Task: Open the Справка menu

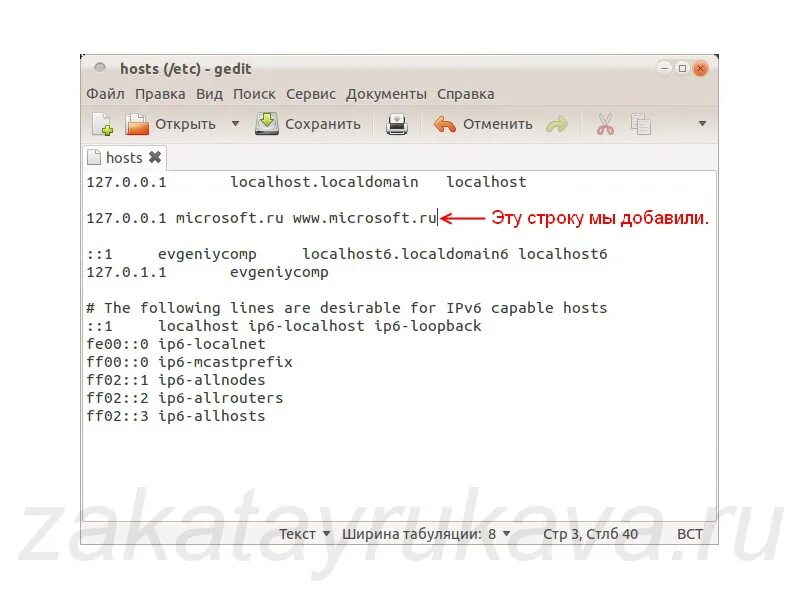Action: point(465,94)
